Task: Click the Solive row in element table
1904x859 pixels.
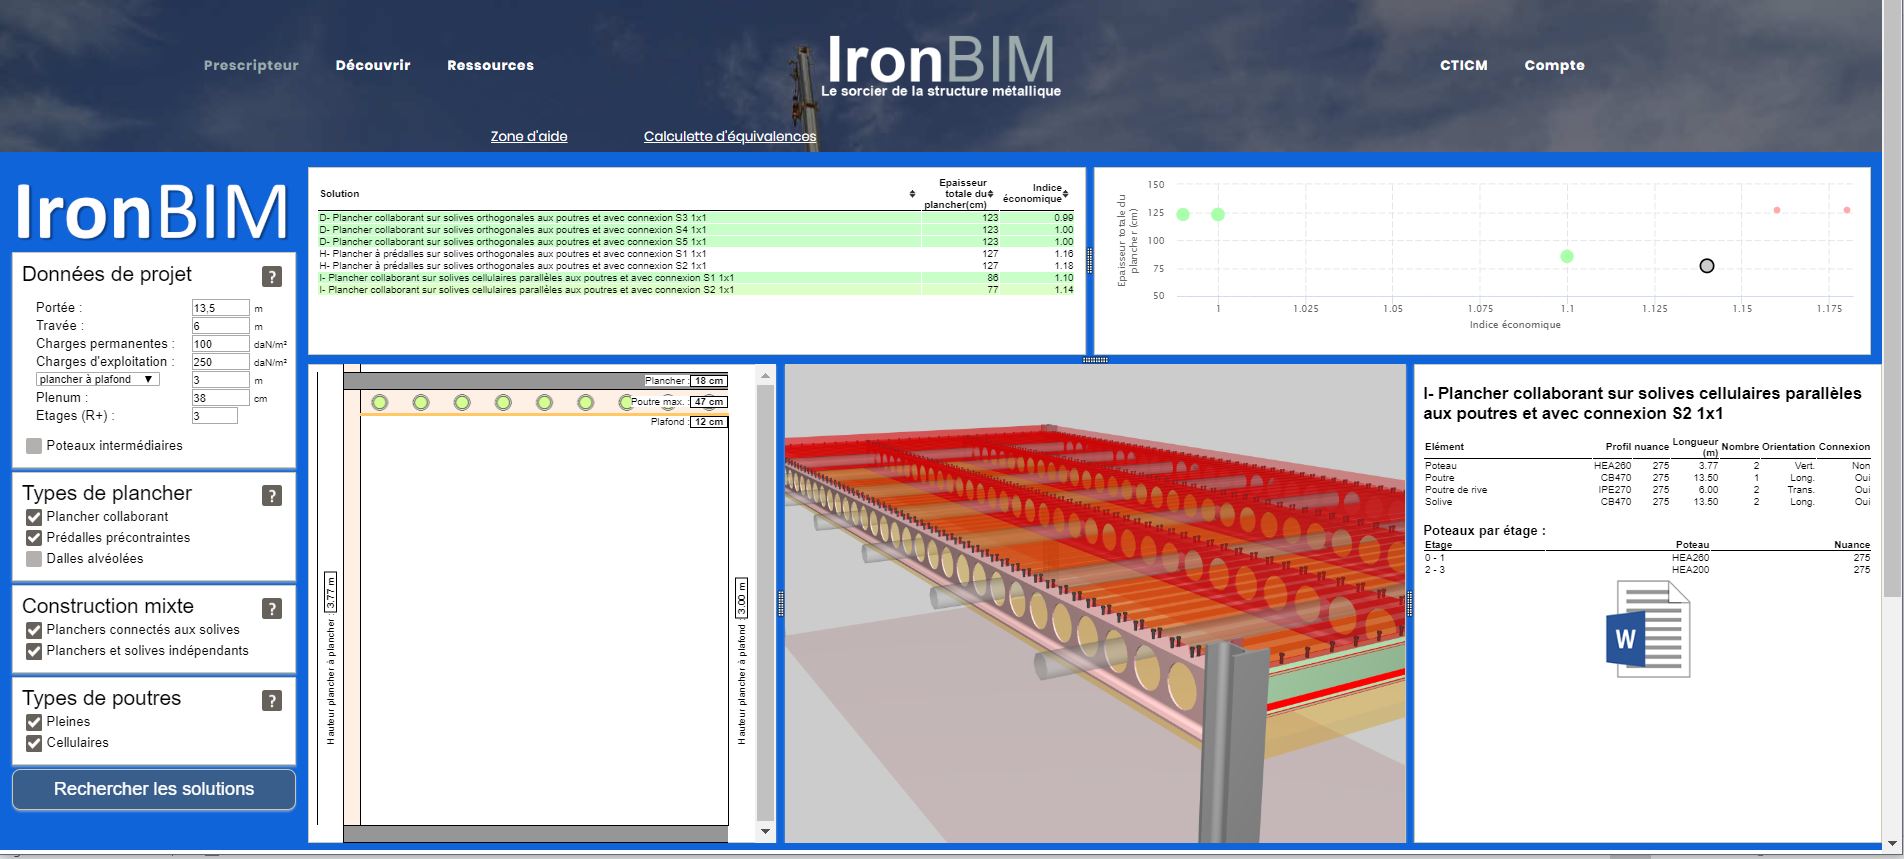Action: (1647, 502)
